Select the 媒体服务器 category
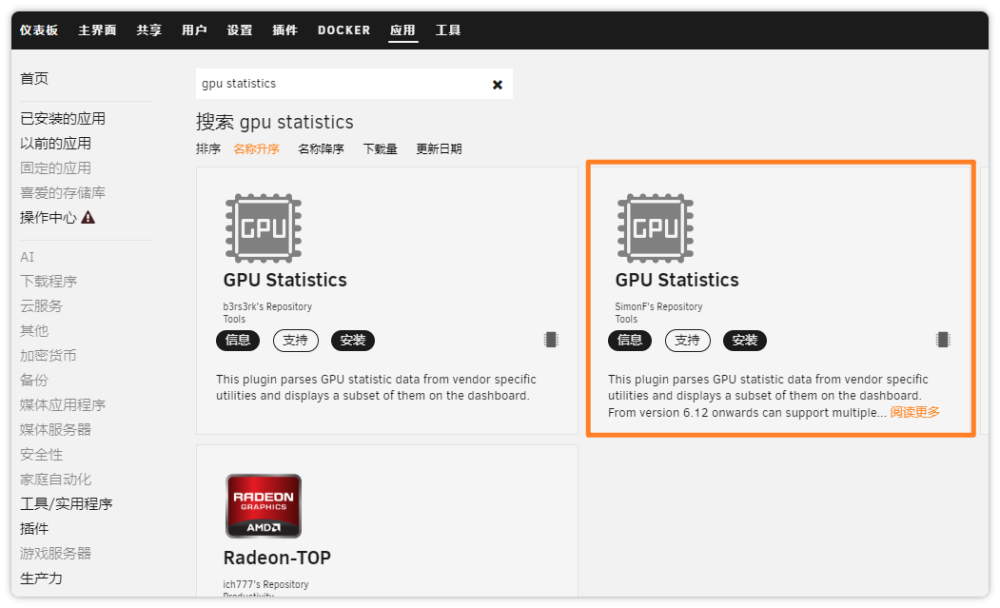Viewport: 1000px width, 608px height. pos(55,429)
